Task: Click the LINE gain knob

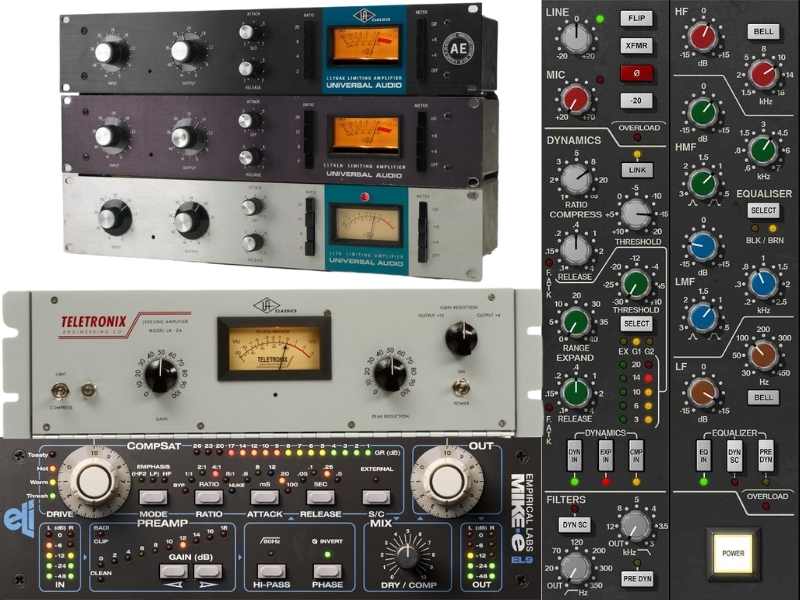Action: (577, 38)
